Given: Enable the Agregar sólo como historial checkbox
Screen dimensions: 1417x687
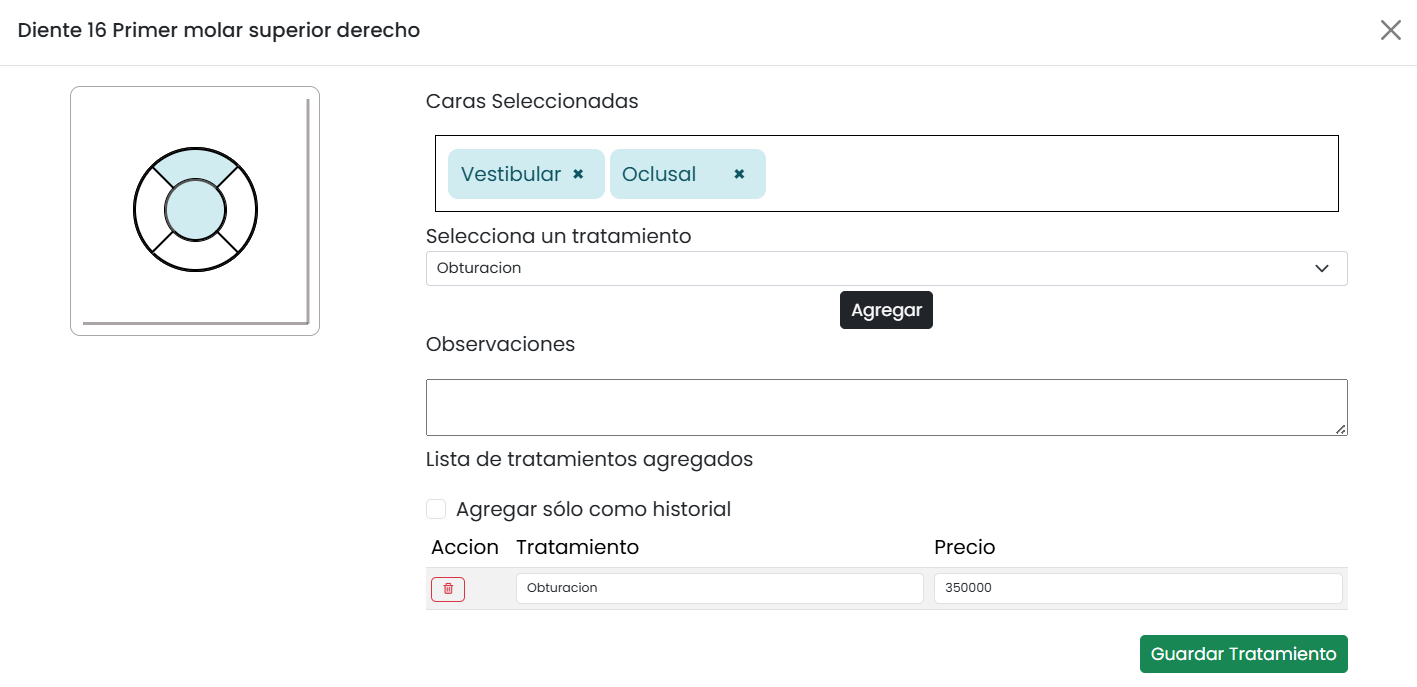Looking at the screenshot, I should pyautogui.click(x=436, y=508).
